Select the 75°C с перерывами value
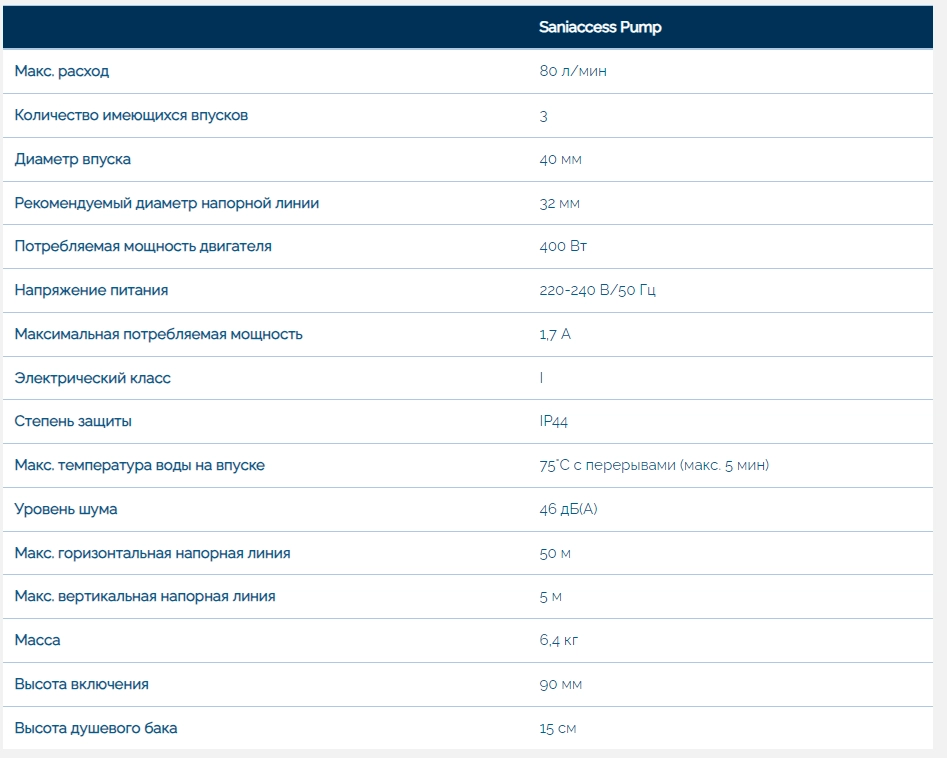The image size is (947, 758). point(654,465)
